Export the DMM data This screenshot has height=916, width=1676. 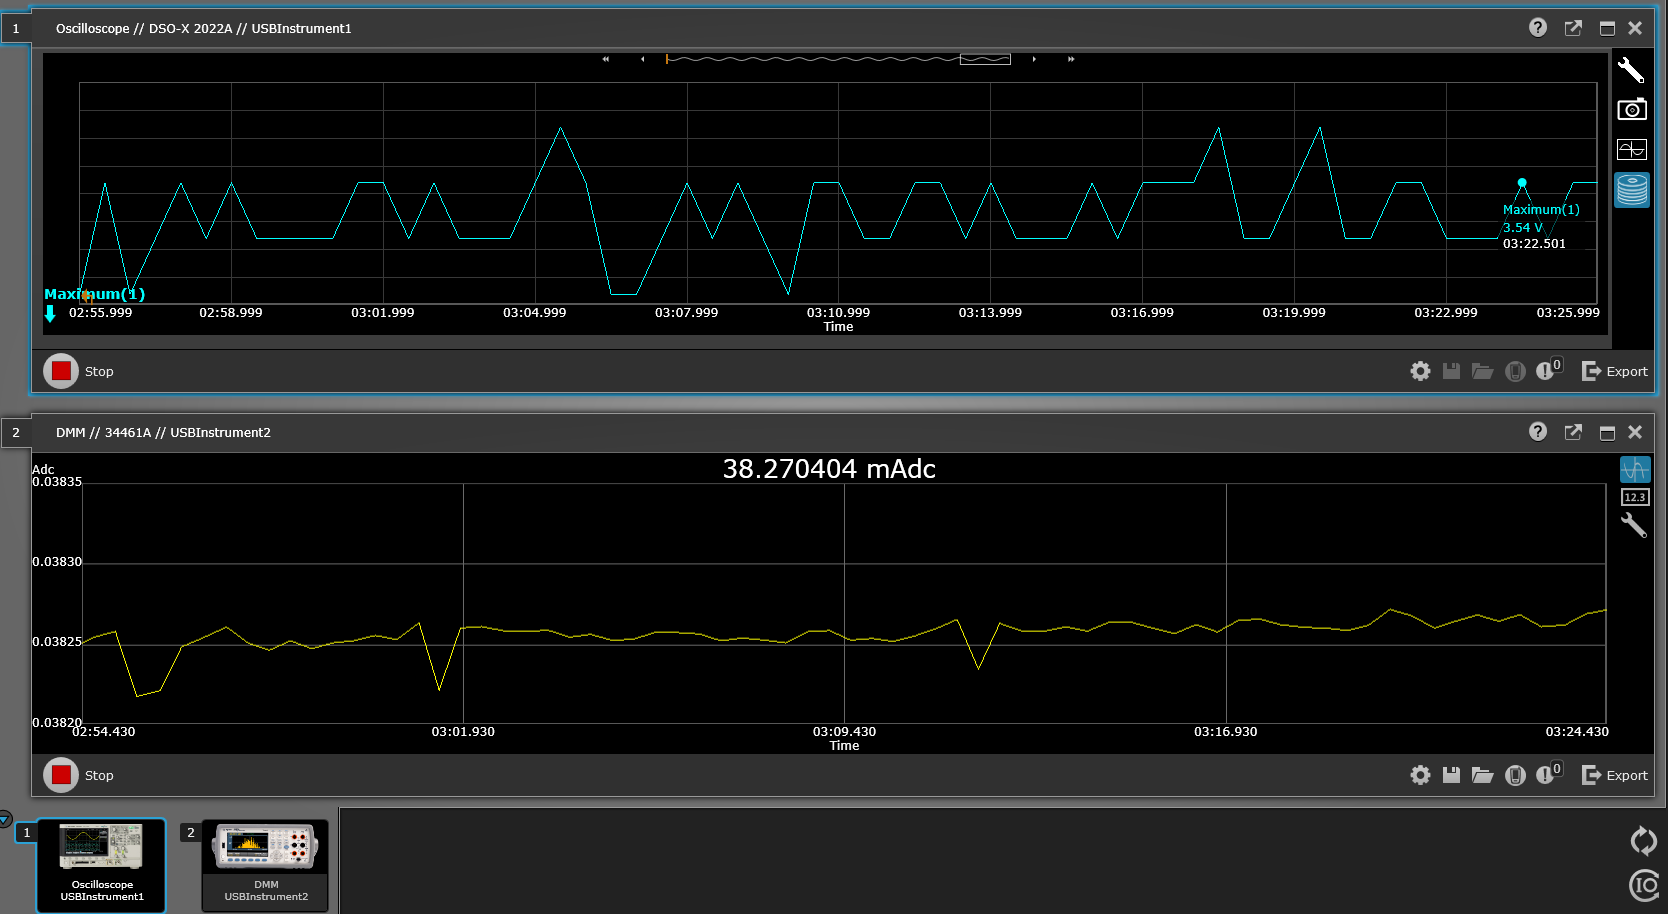[1614, 775]
